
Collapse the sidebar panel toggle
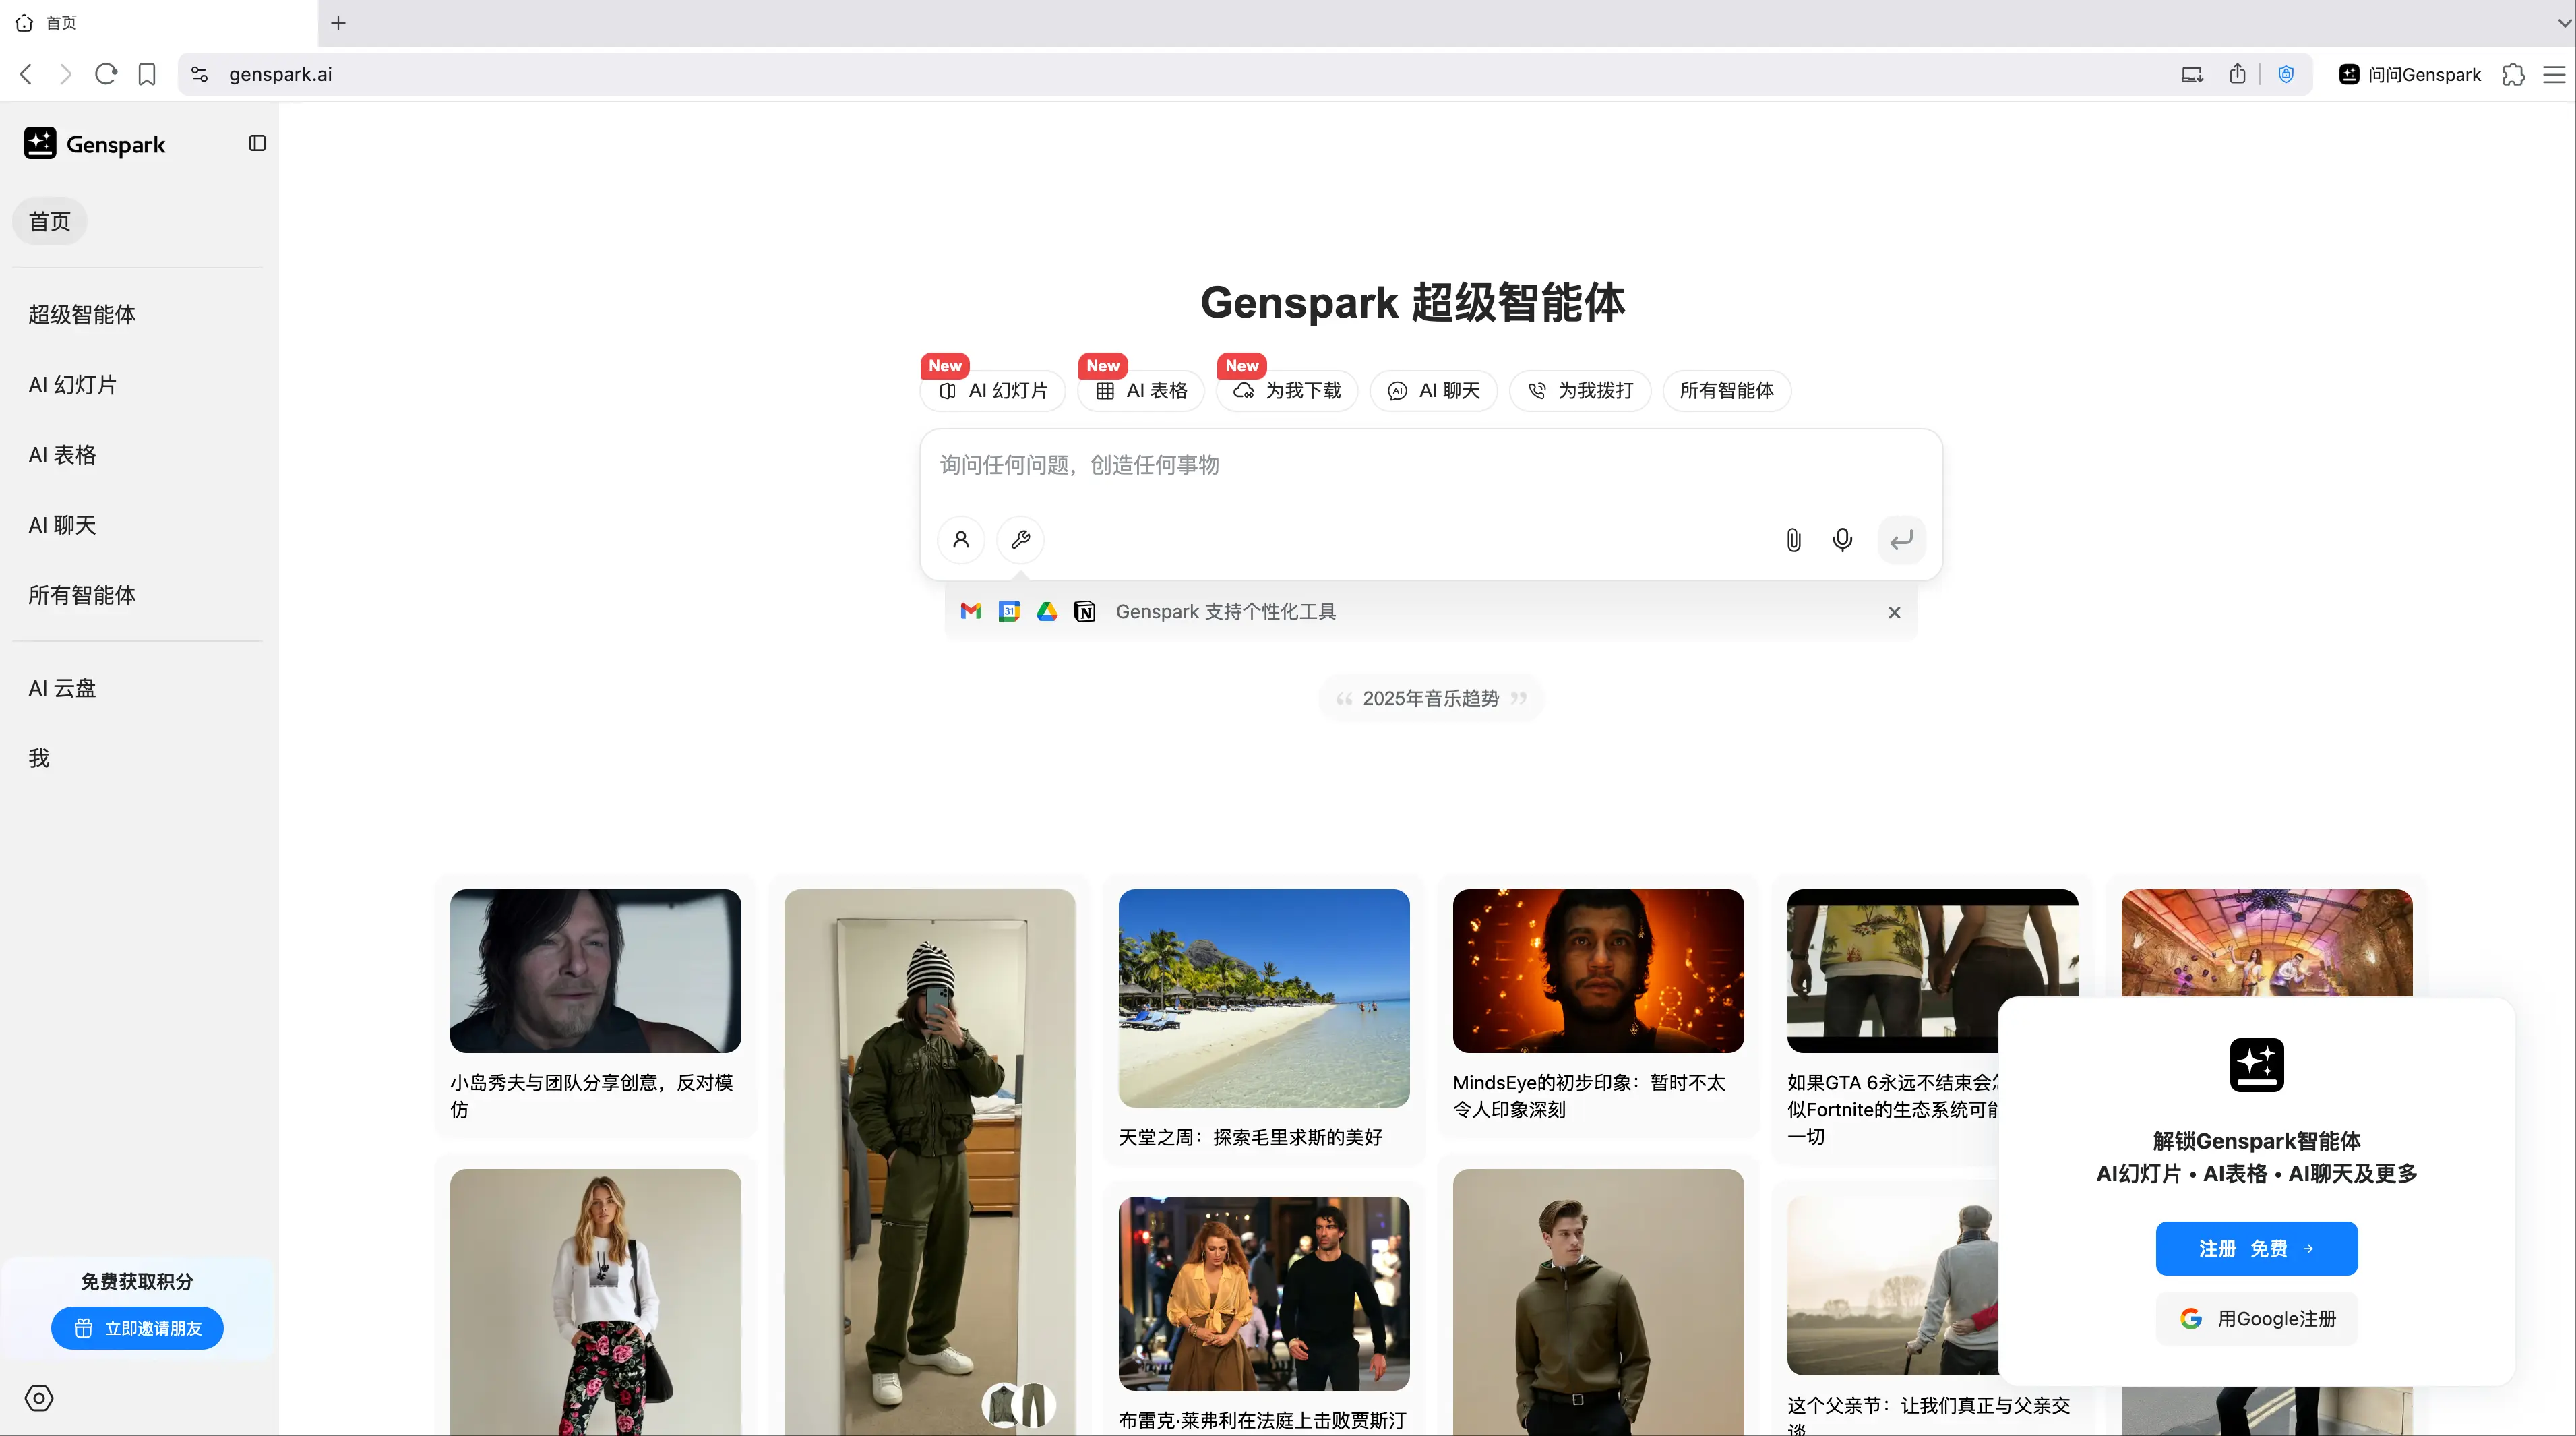tap(257, 143)
